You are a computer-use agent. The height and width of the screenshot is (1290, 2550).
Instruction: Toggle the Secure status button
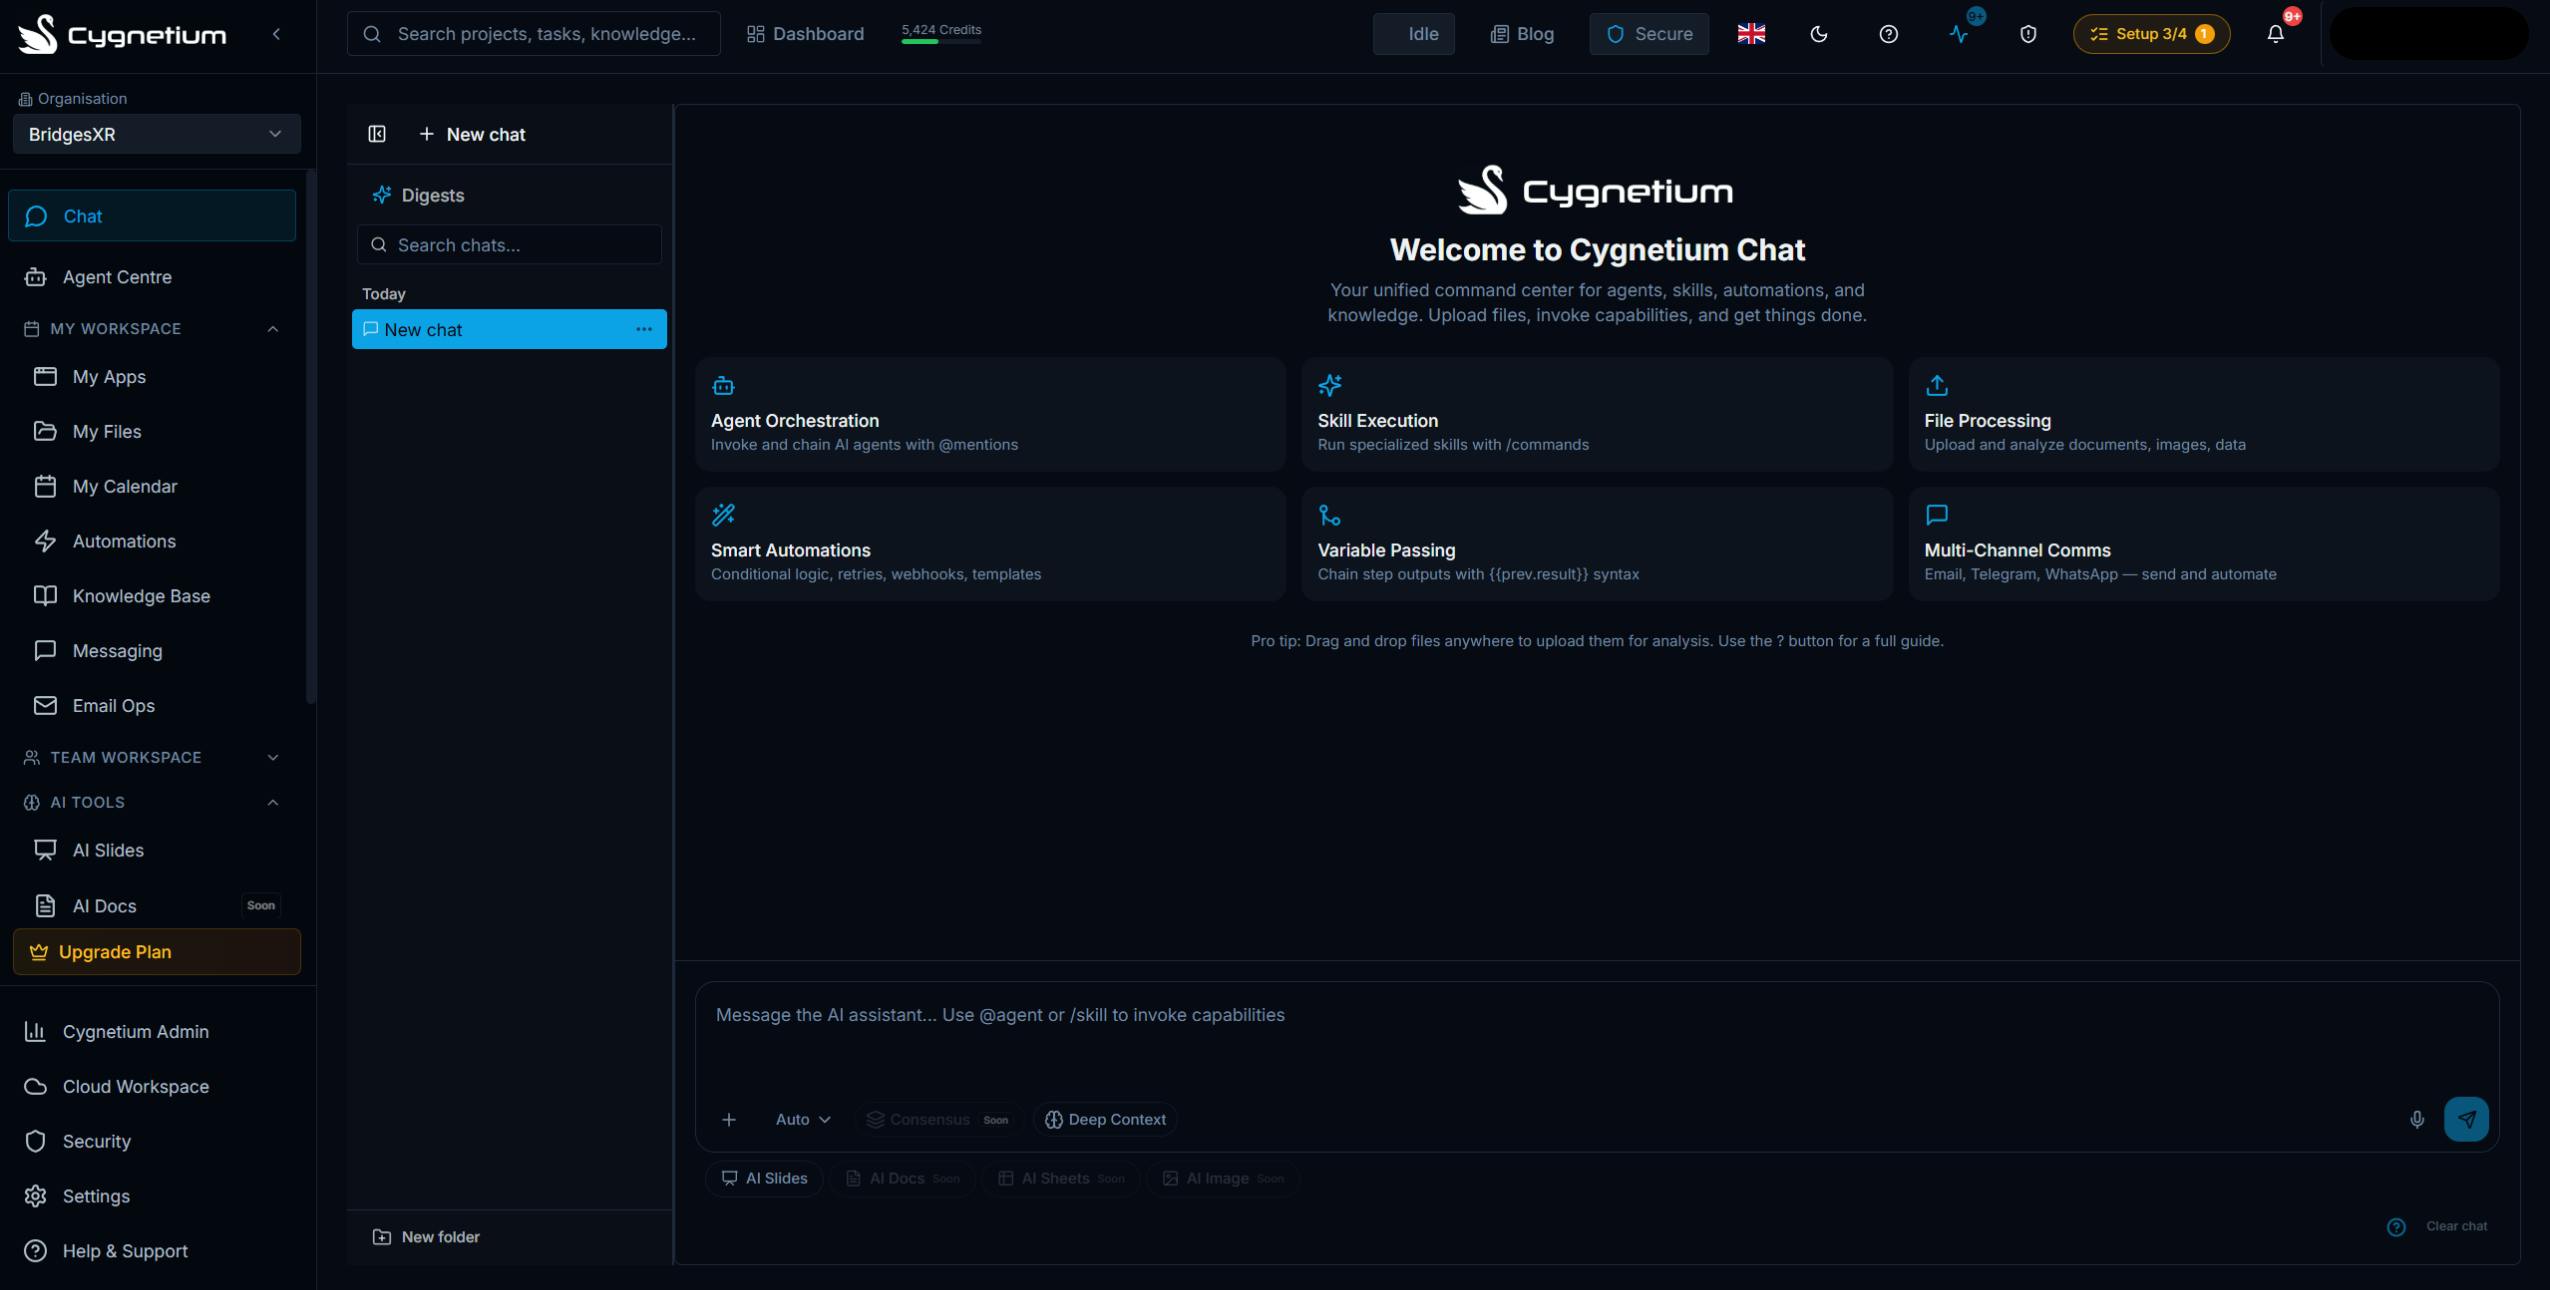[x=1649, y=34]
